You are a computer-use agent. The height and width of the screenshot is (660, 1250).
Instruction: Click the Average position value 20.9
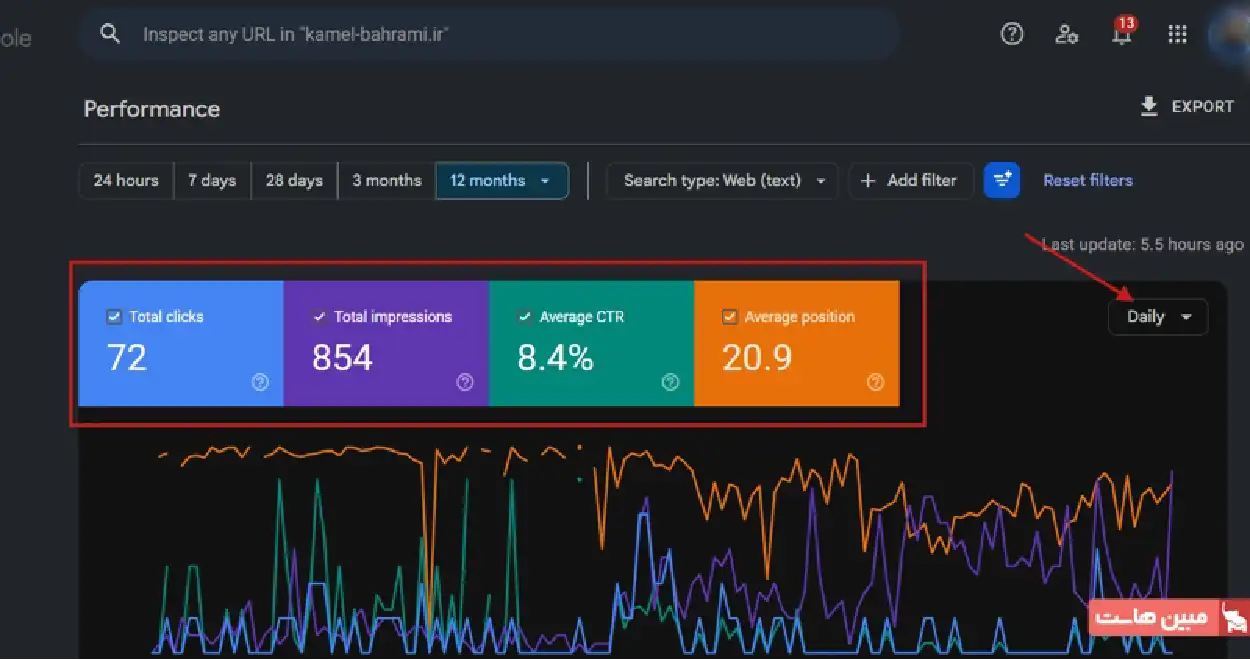757,357
